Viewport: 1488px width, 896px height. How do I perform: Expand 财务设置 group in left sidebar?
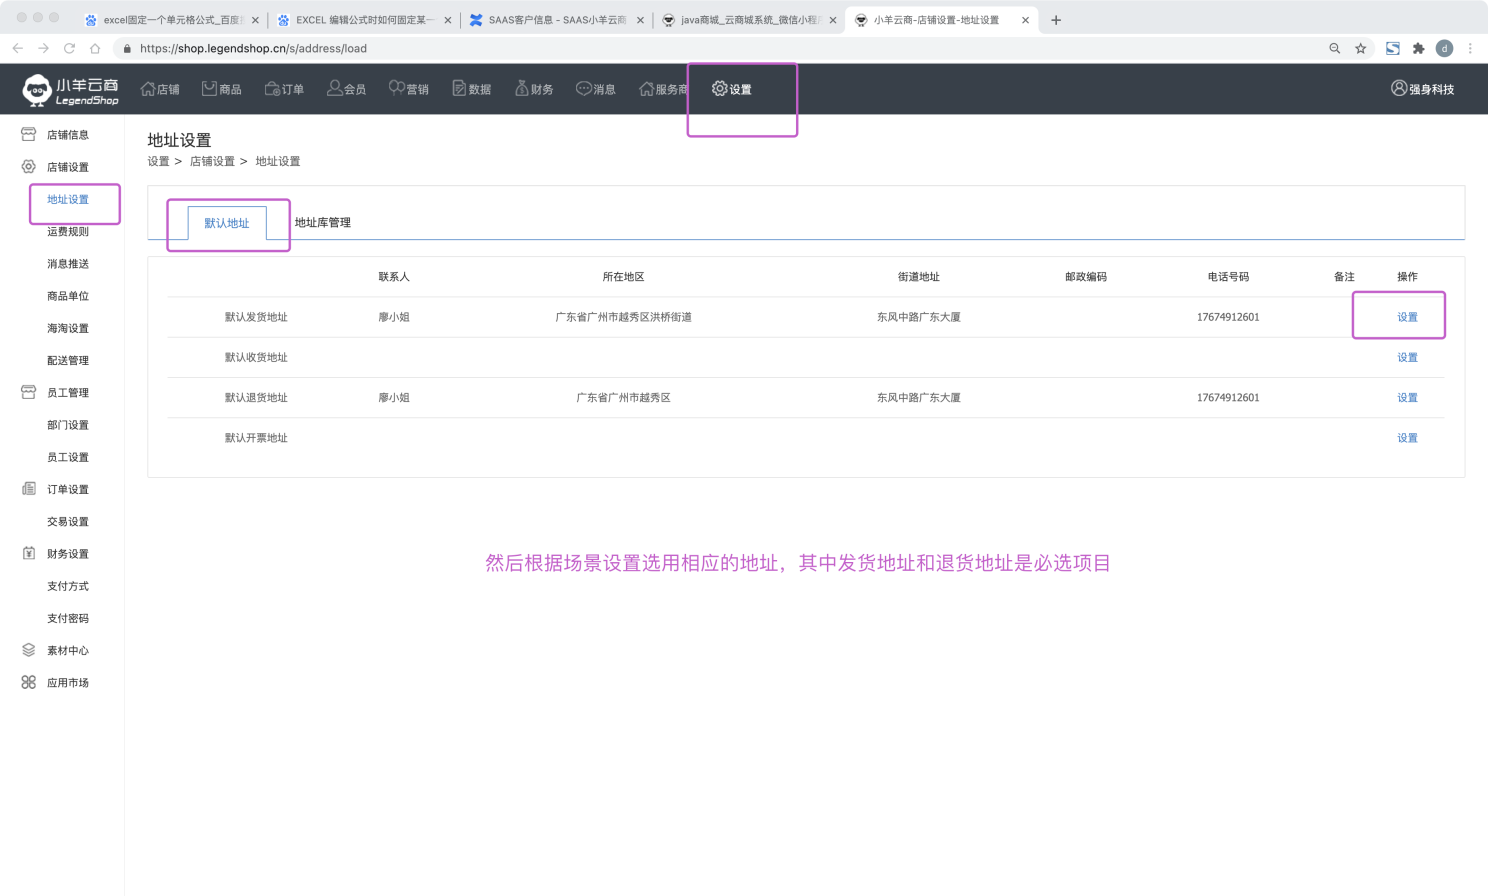click(x=67, y=554)
